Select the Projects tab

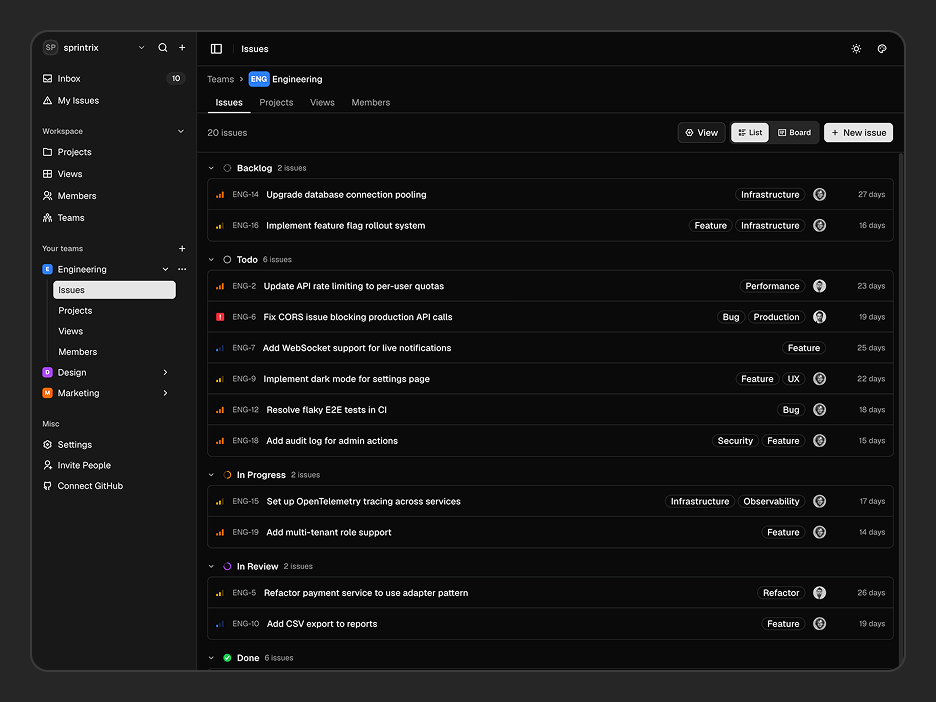pyautogui.click(x=276, y=103)
